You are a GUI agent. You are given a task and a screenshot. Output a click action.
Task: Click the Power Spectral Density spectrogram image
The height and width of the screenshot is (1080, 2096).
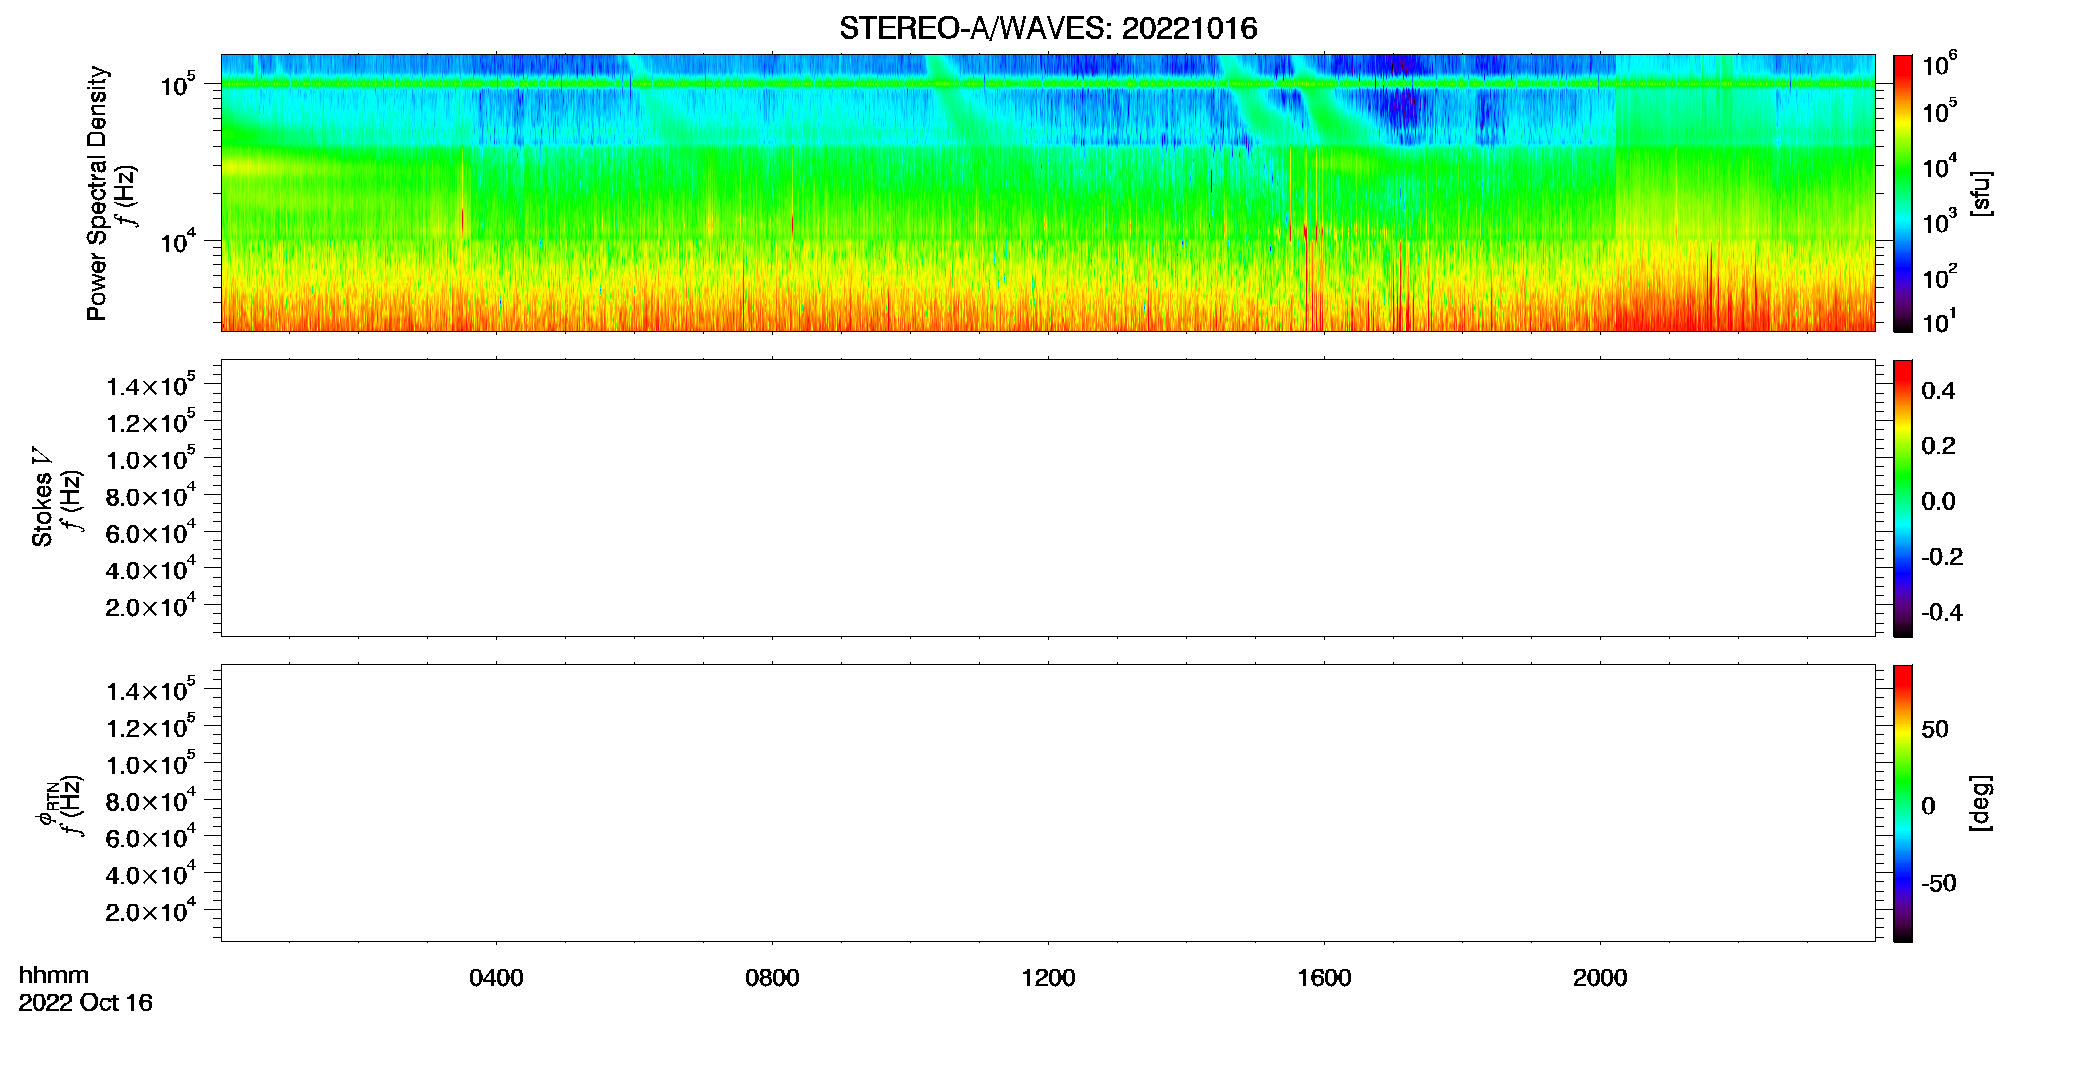click(x=1048, y=192)
